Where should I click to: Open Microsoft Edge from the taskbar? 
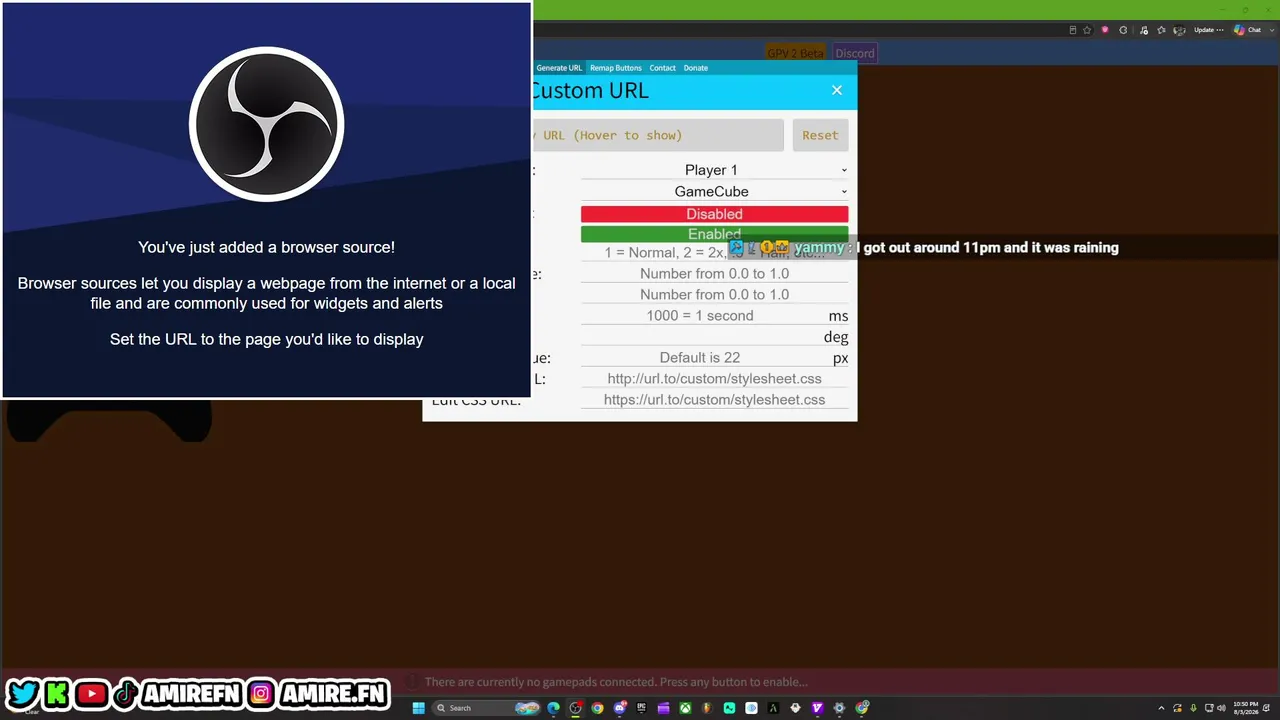[553, 708]
